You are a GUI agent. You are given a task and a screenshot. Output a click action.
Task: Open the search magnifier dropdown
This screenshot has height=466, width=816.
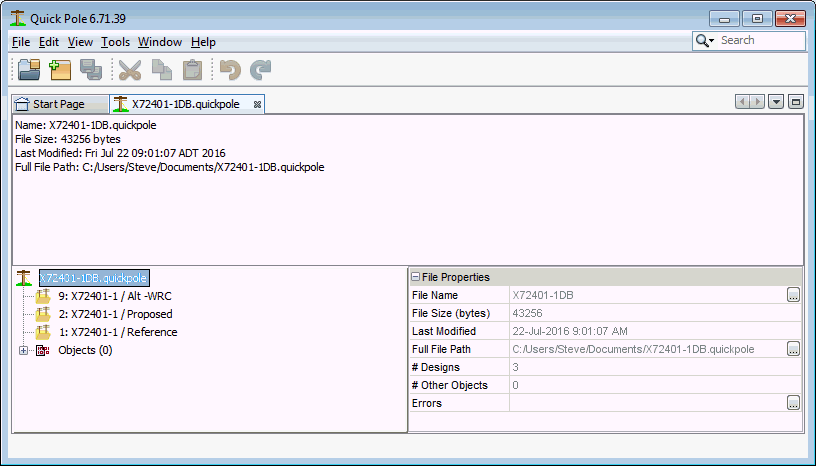705,41
